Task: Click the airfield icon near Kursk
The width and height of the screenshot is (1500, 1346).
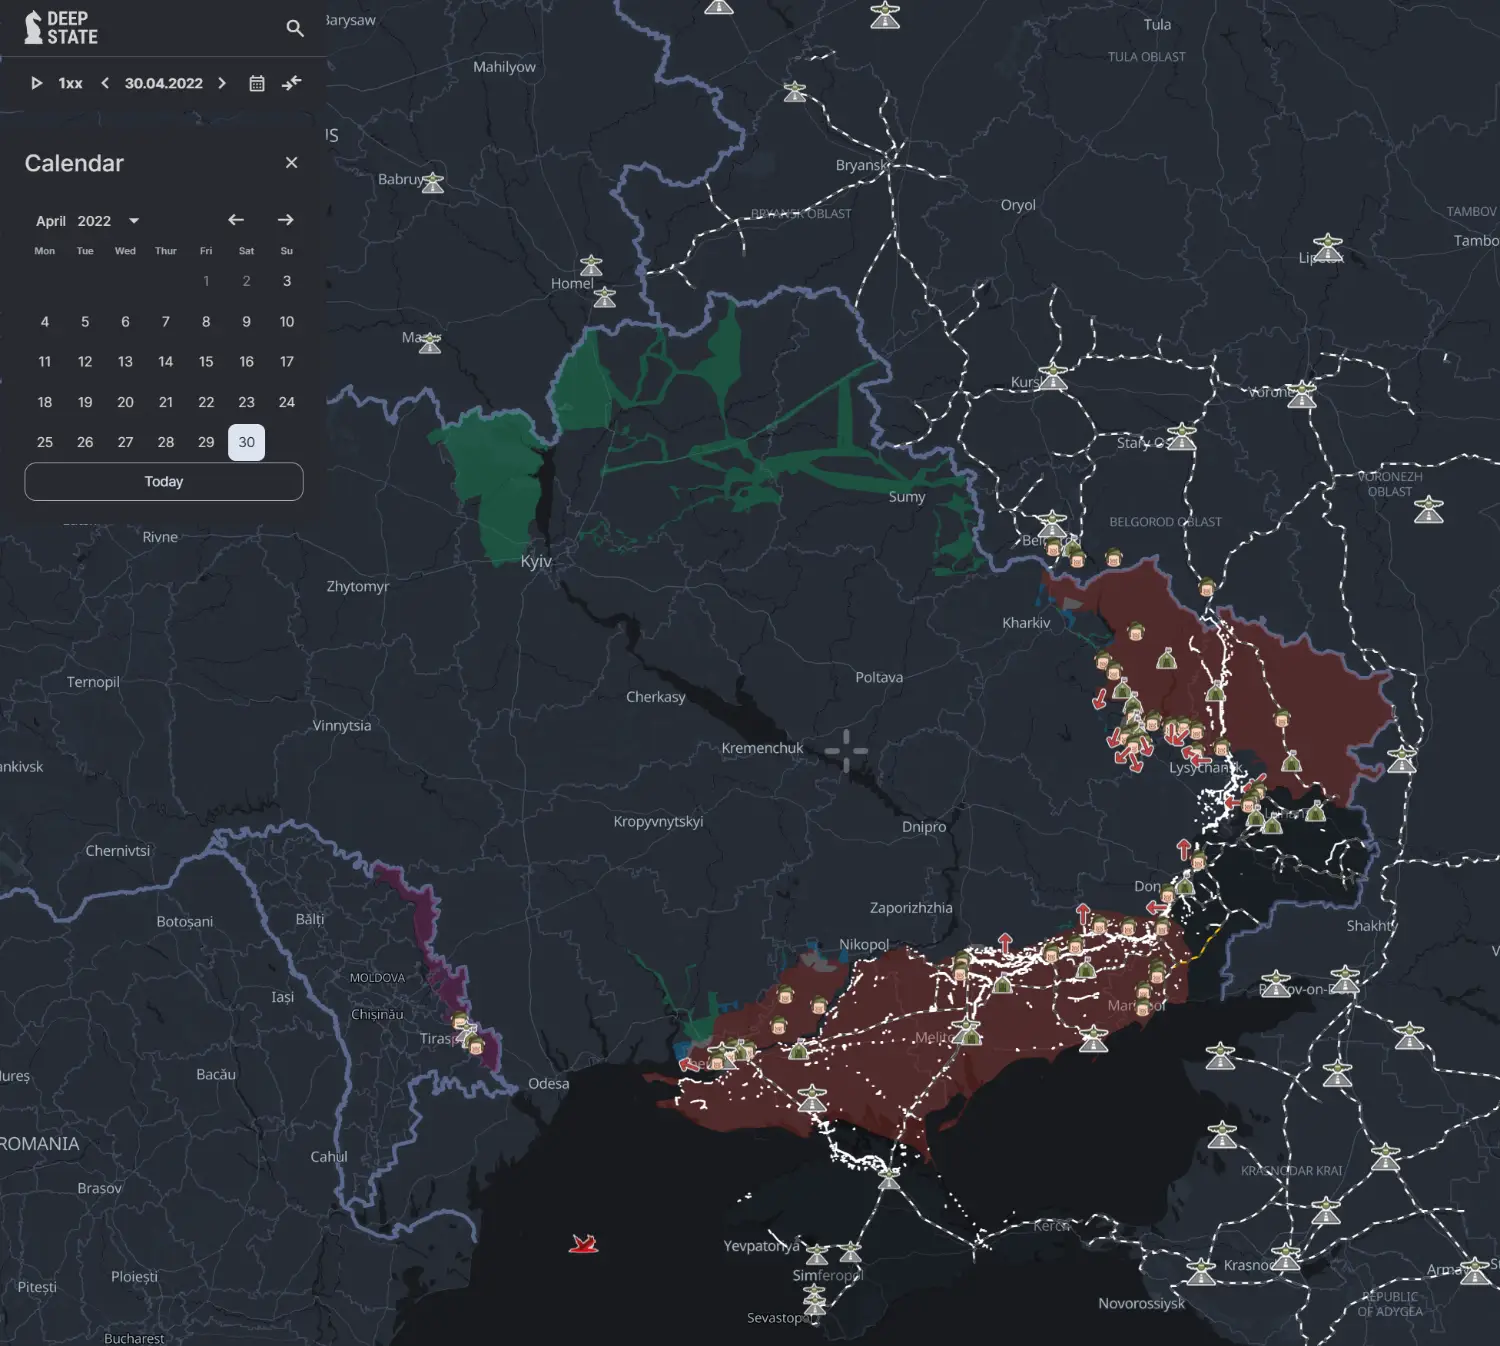Action: point(1053,376)
